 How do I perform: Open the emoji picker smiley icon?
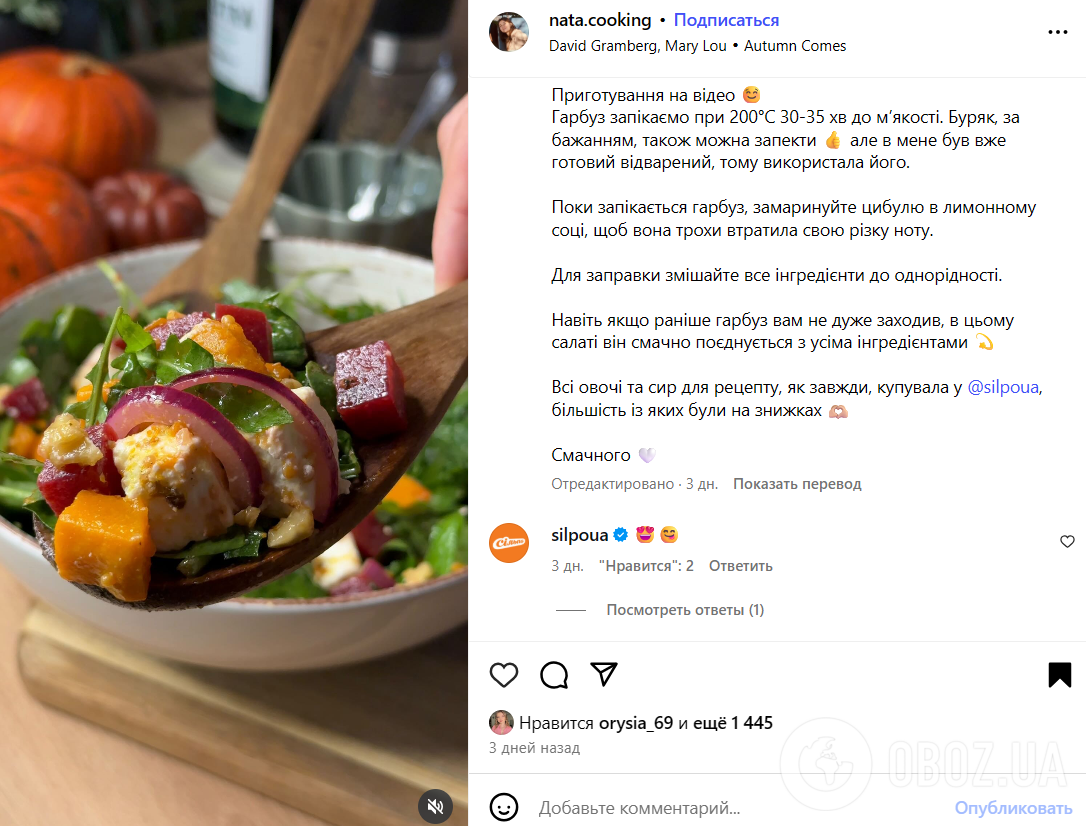[504, 807]
